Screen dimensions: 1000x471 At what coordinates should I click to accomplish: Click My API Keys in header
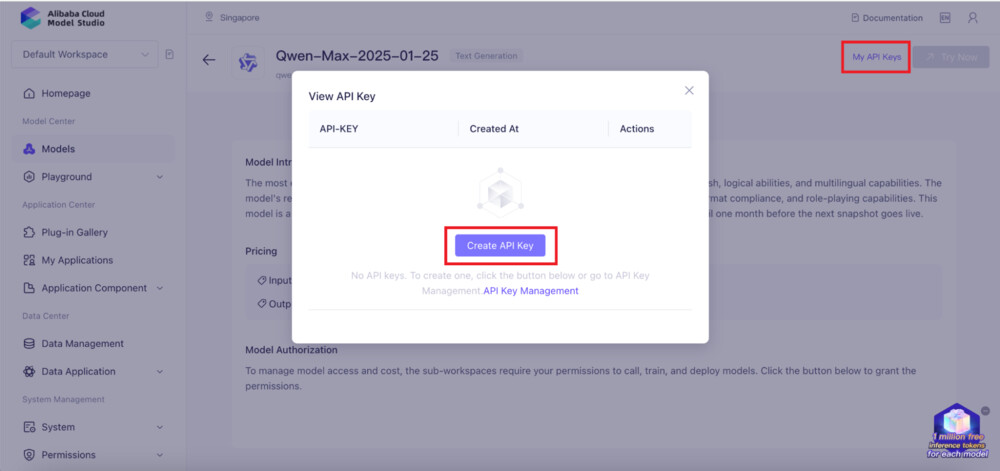coord(876,57)
